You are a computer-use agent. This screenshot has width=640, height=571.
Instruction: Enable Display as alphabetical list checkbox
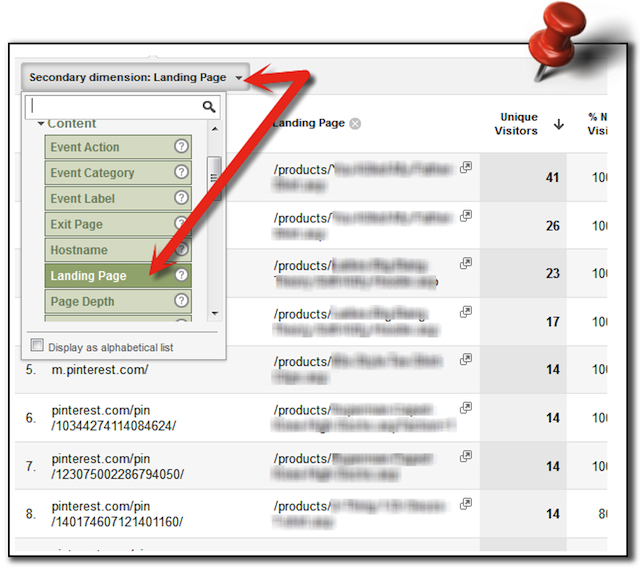point(37,346)
